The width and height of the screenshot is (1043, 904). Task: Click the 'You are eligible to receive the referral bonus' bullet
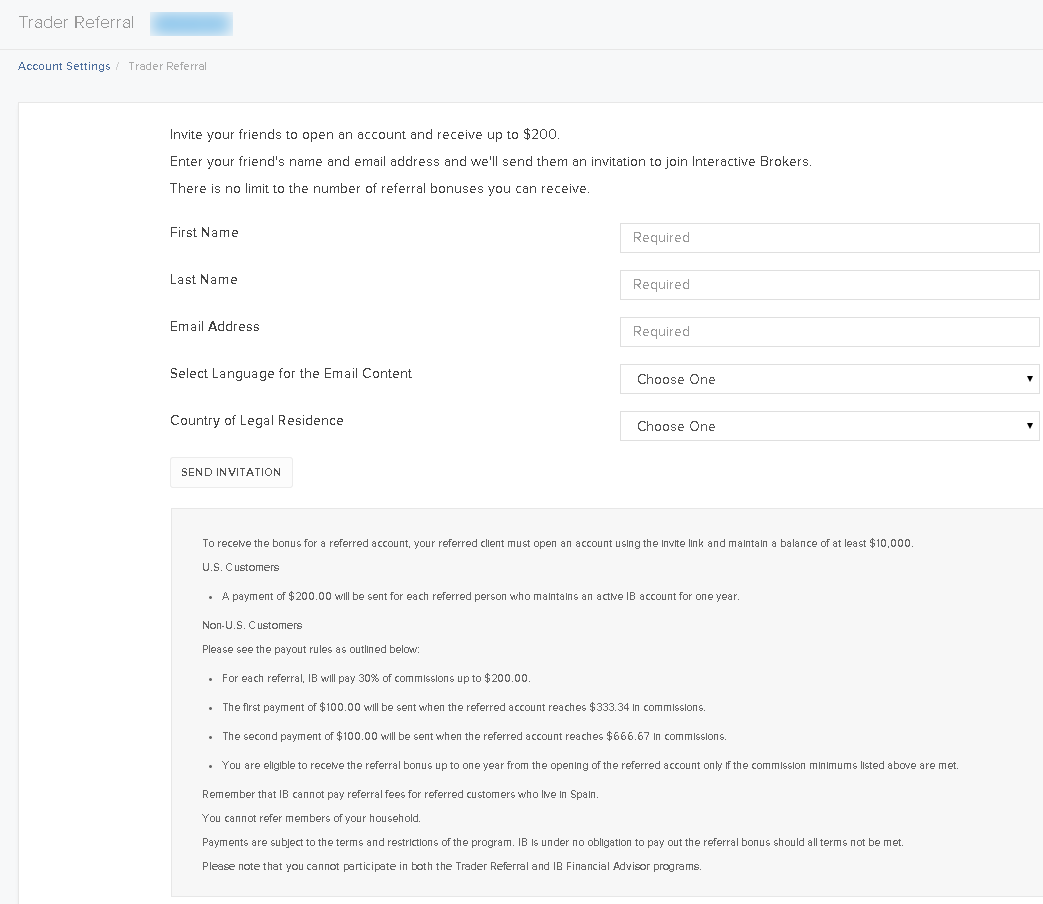pyautogui.click(x=591, y=766)
